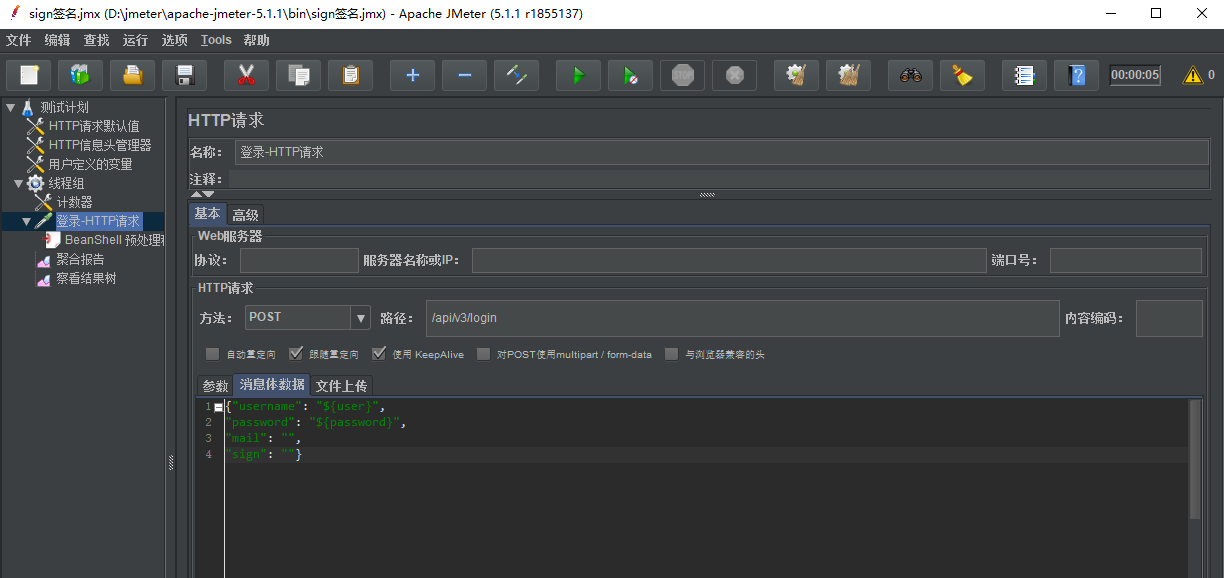1224x578 pixels.
Task: Click the elapsed time display 00:00:05
Action: click(x=1135, y=75)
